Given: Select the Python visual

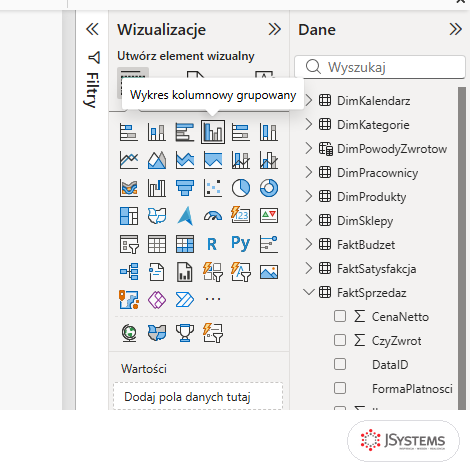Looking at the screenshot, I should point(241,244).
